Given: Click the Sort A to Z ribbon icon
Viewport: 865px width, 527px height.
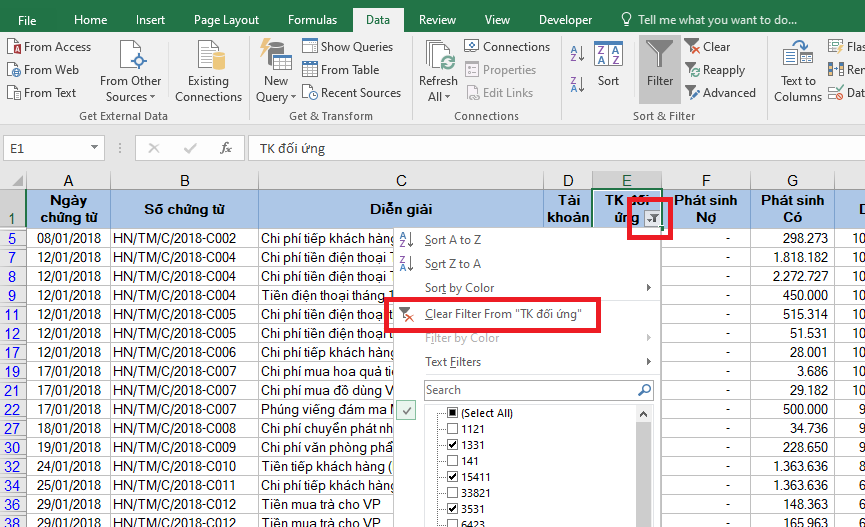Looking at the screenshot, I should (x=579, y=54).
